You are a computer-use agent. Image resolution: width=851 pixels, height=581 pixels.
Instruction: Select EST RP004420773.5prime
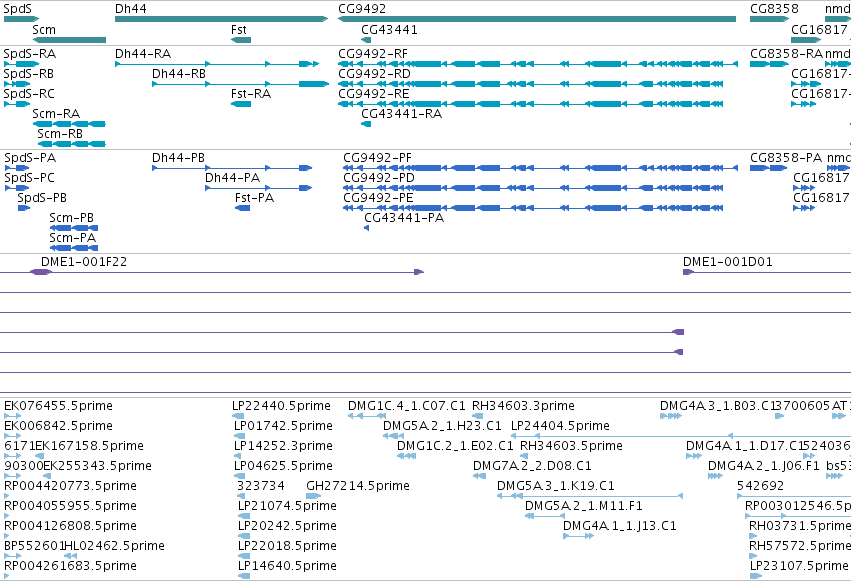70,486
